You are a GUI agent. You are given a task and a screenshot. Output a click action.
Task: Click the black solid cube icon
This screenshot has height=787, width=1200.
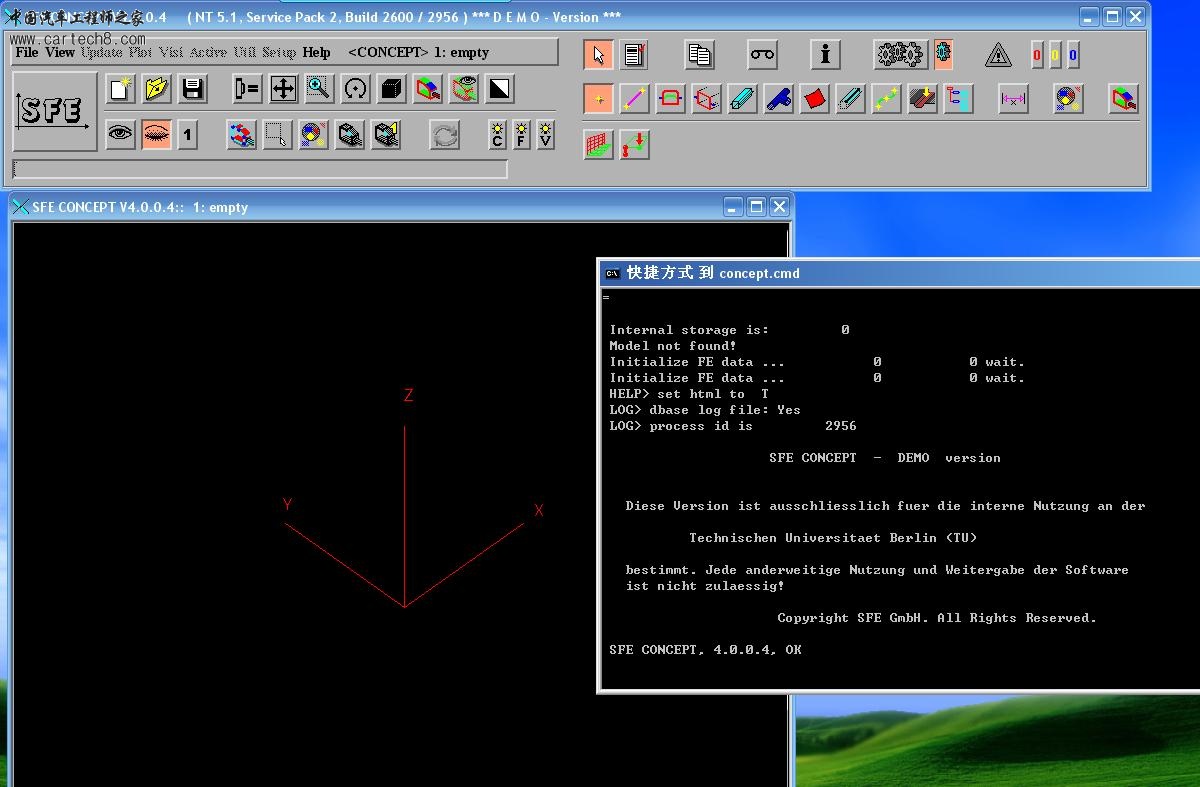391,89
